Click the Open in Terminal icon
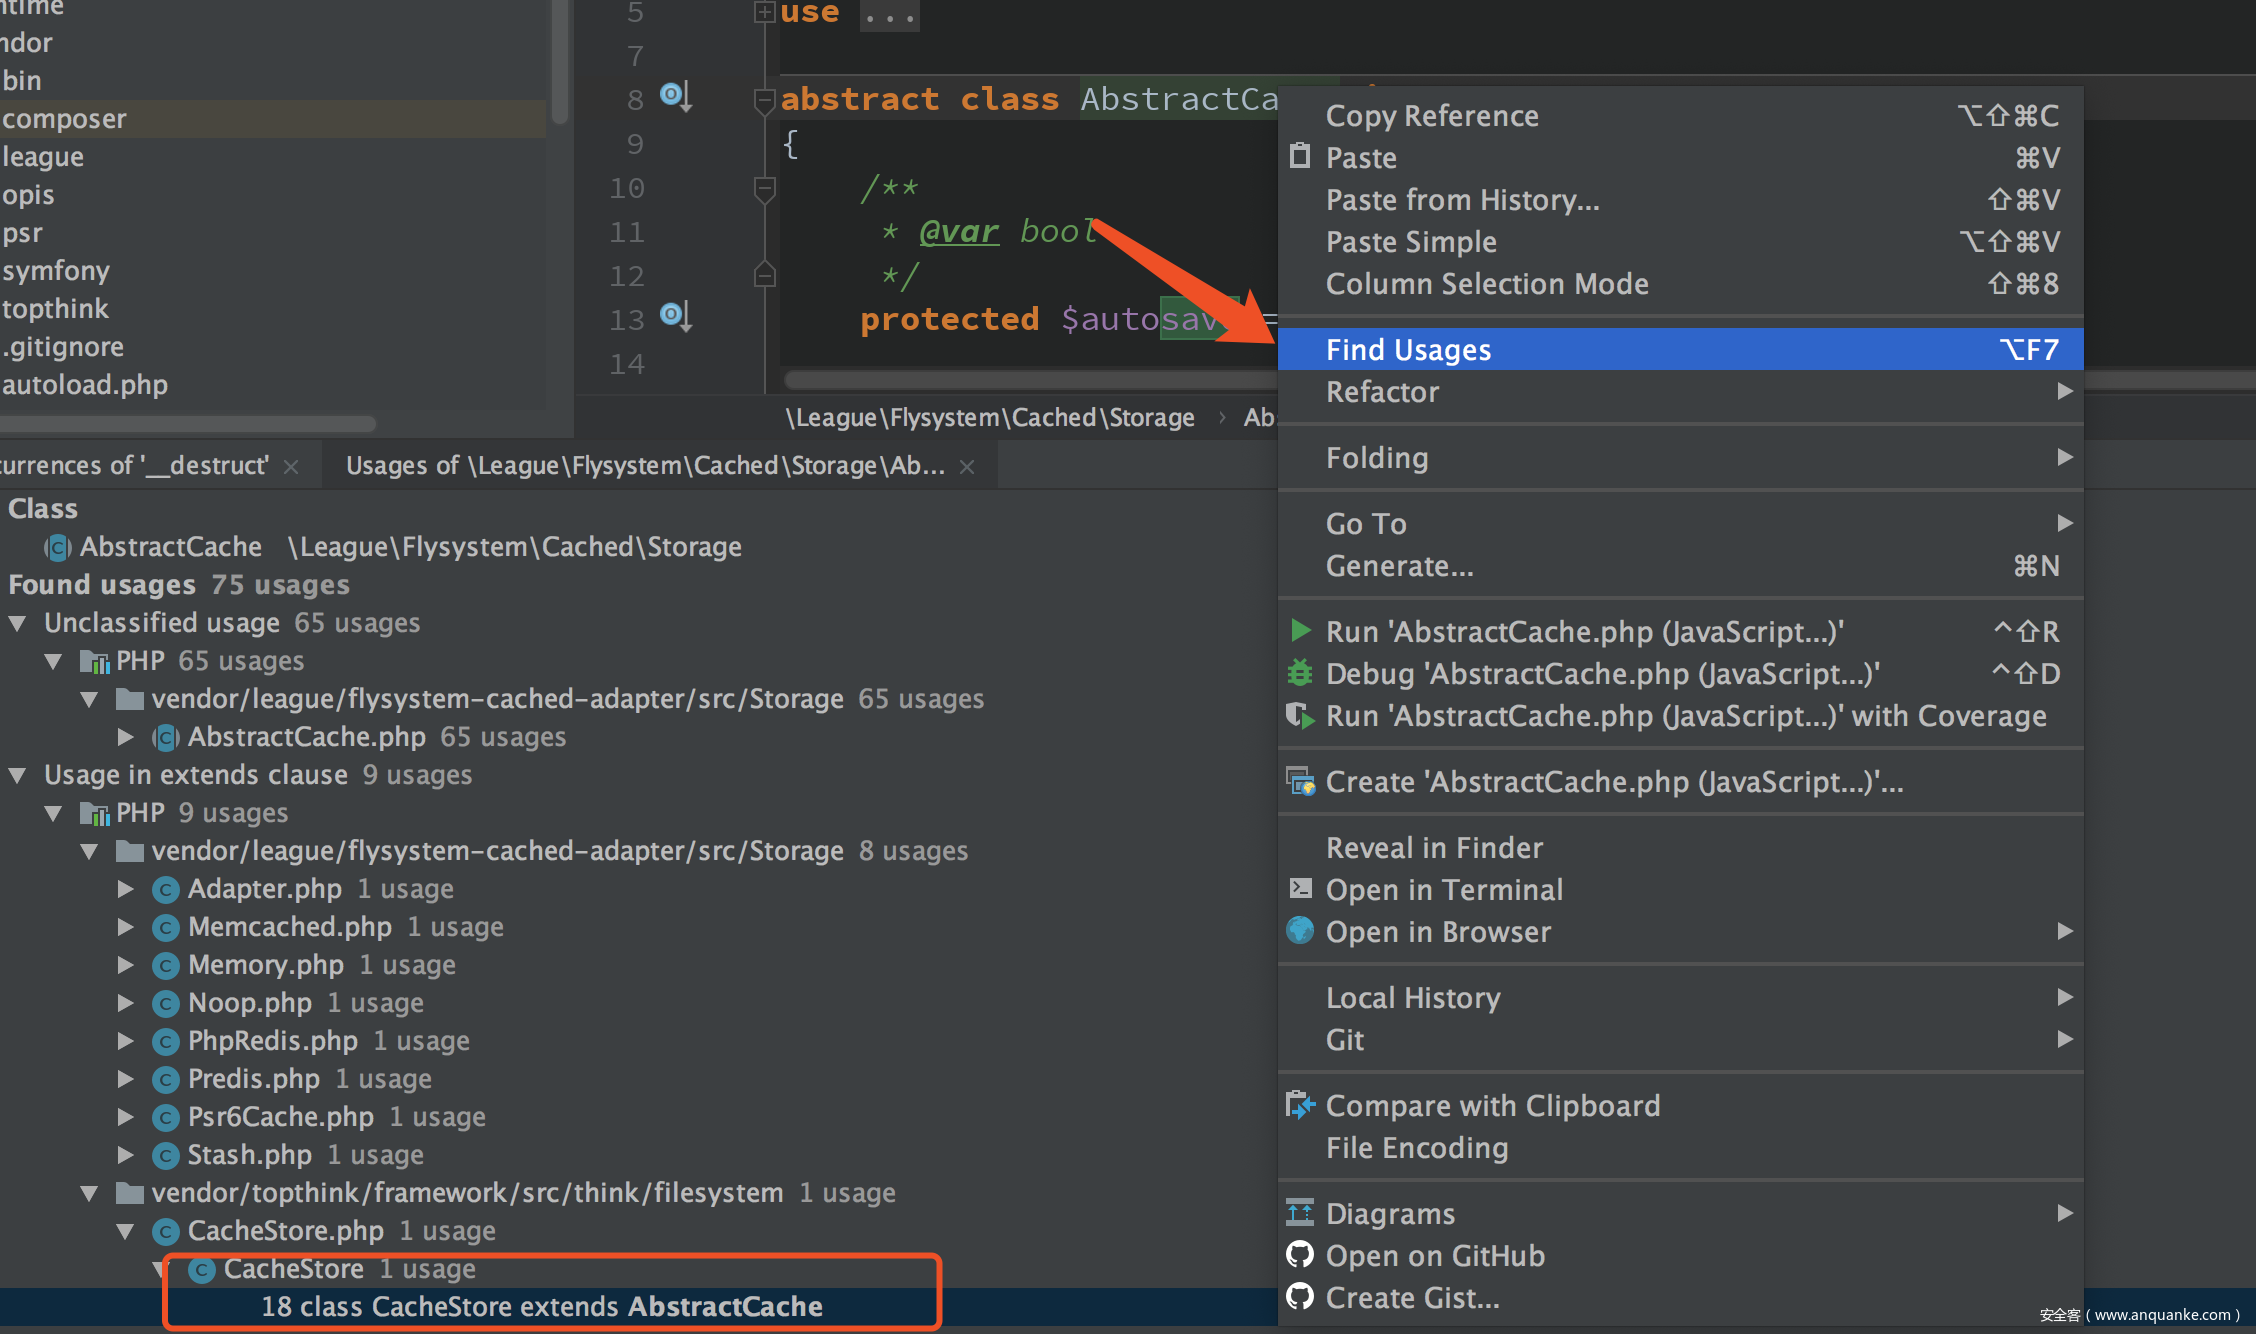2256x1334 pixels. tap(1300, 888)
